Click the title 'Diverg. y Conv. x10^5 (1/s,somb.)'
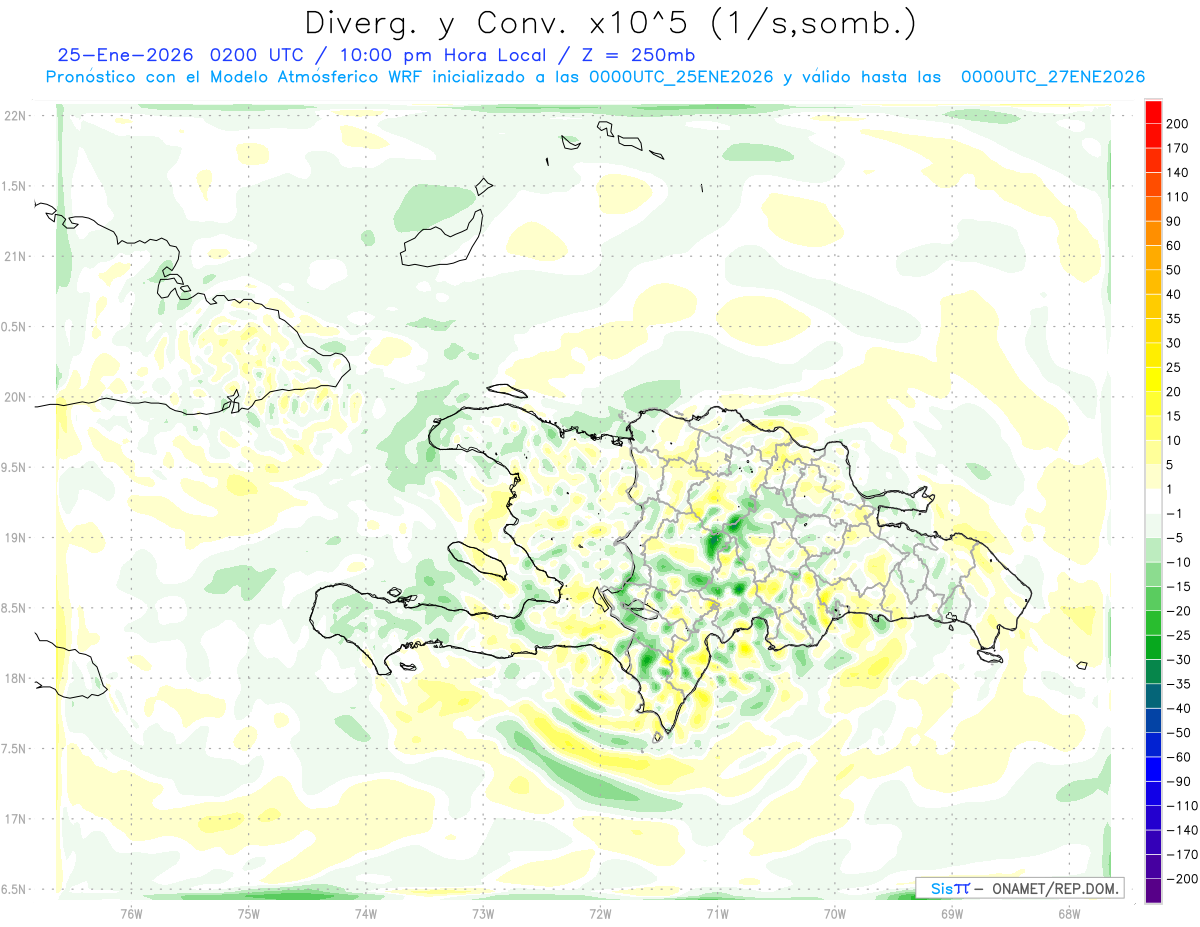 click(x=610, y=24)
